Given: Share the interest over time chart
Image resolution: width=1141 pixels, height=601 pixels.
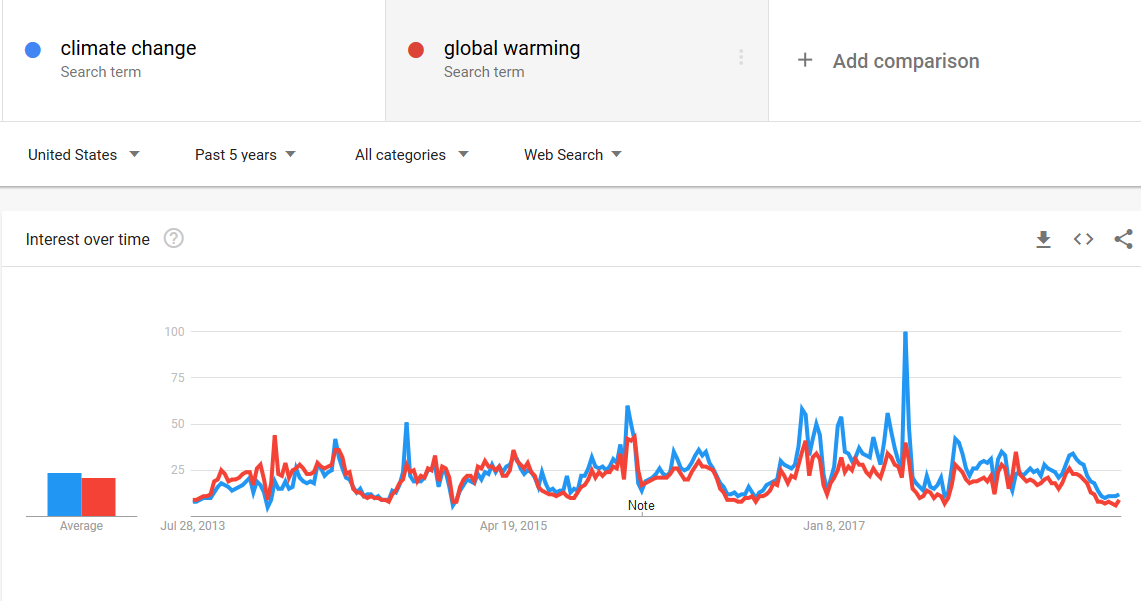Looking at the screenshot, I should [x=1123, y=239].
